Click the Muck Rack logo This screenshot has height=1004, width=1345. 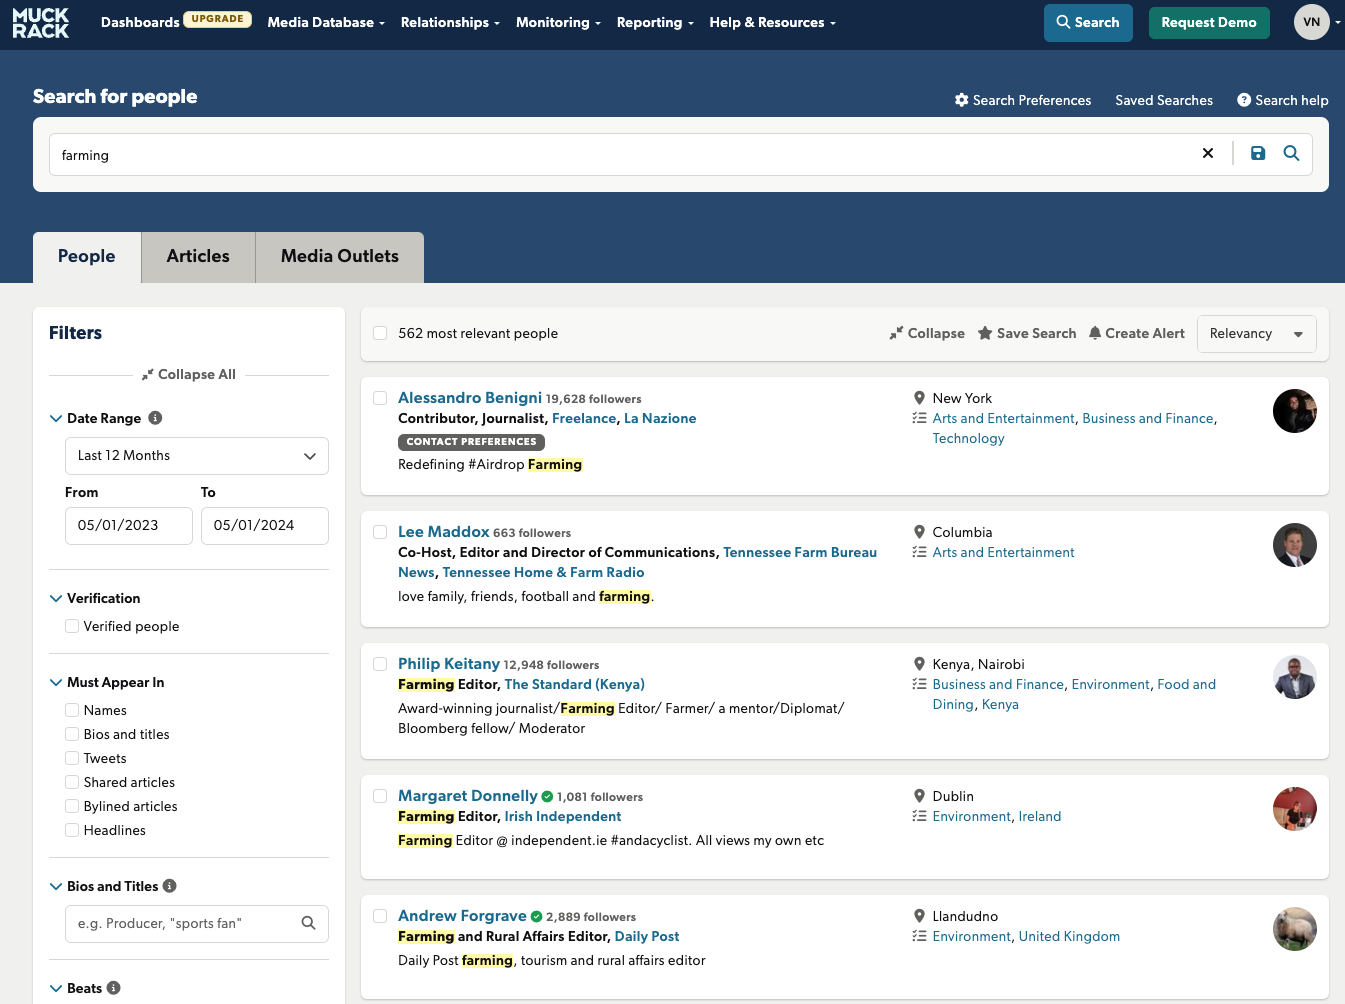click(x=41, y=22)
